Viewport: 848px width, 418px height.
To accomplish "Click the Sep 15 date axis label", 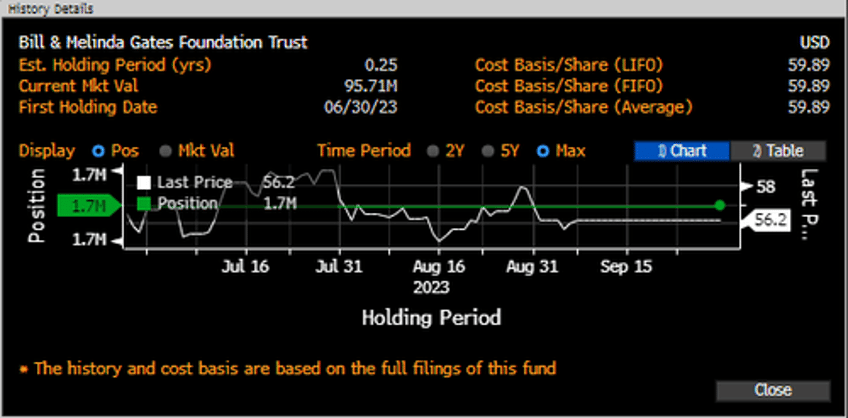I will pyautogui.click(x=627, y=267).
